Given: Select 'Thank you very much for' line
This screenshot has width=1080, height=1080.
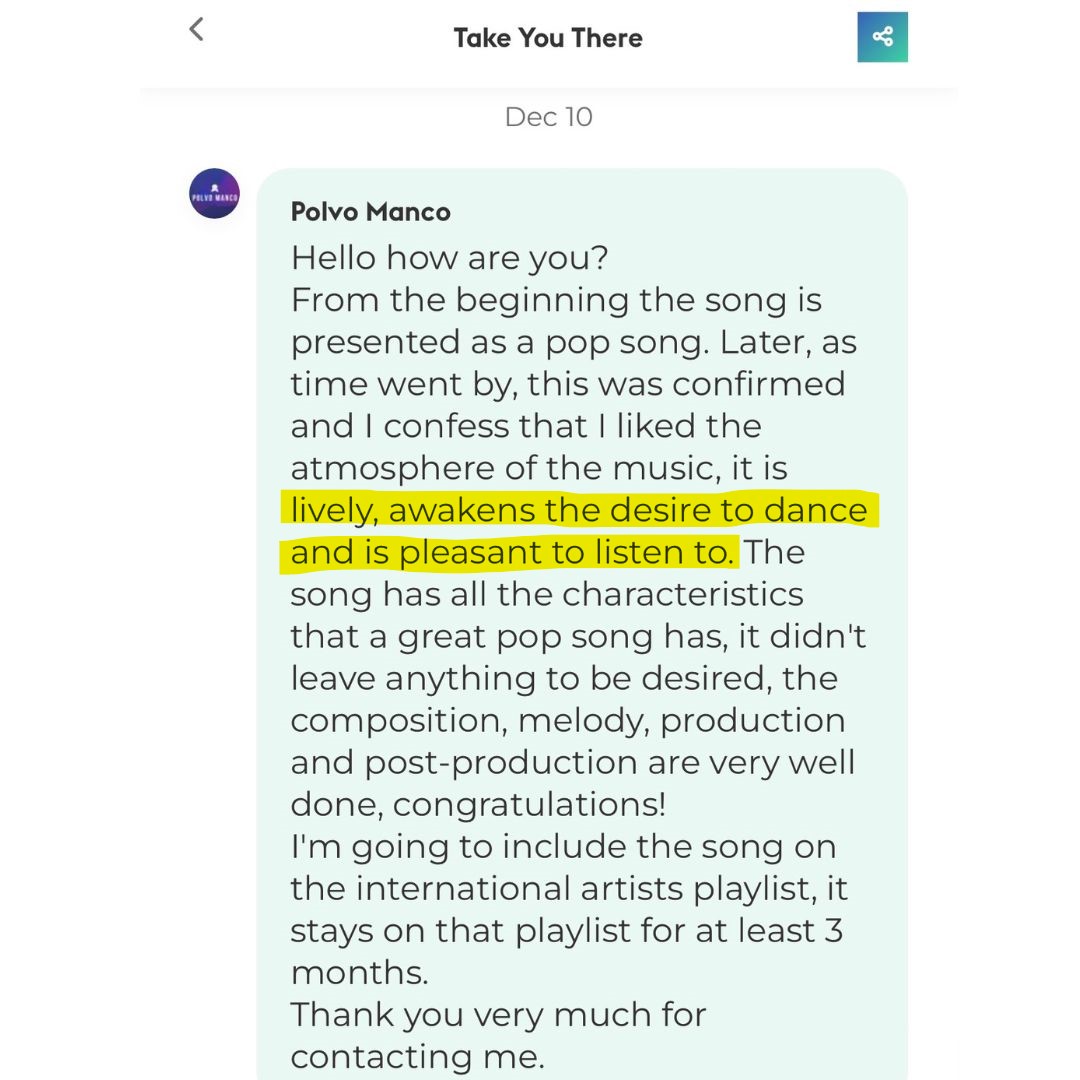Looking at the screenshot, I should (499, 1015).
